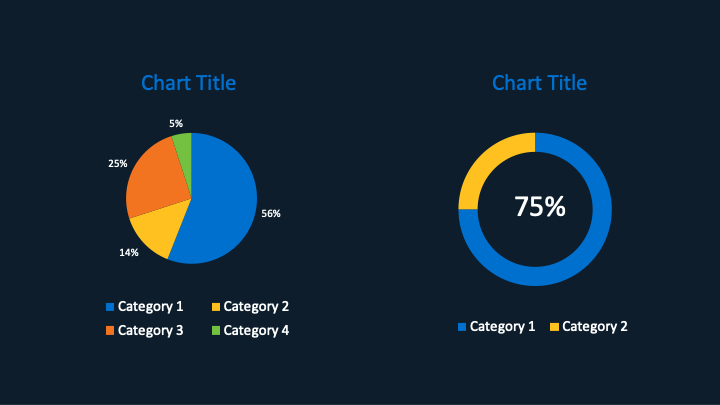
Task: Select the left pie chart's title
Action: [189, 83]
